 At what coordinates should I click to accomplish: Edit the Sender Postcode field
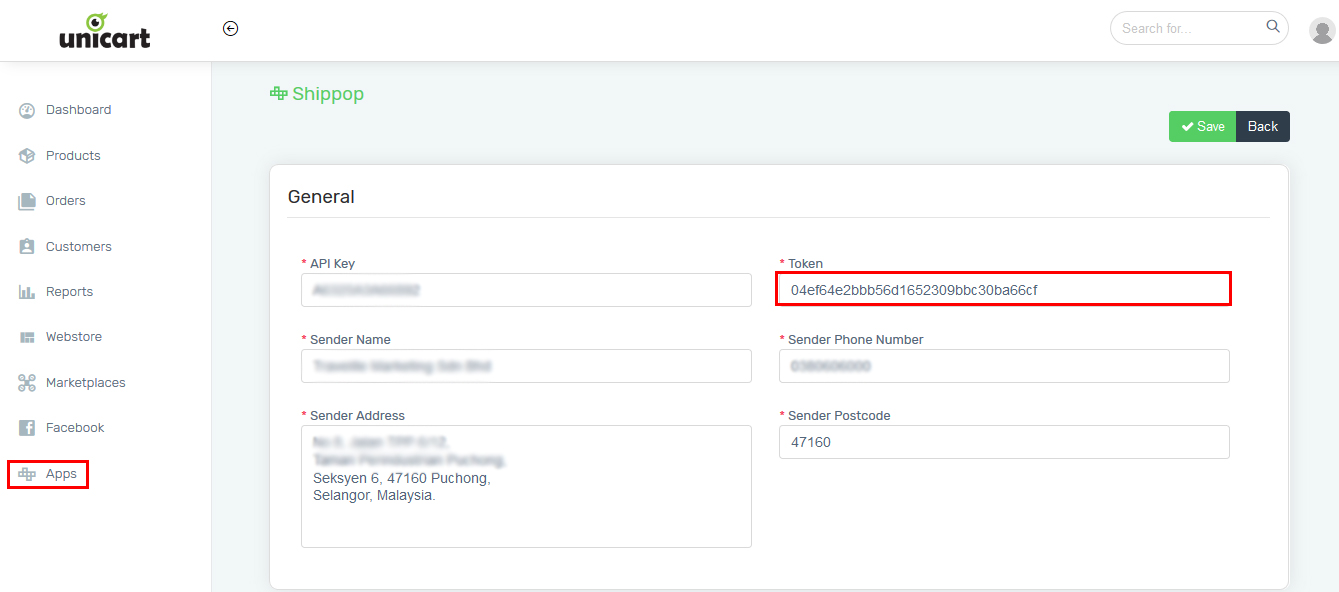1004,442
